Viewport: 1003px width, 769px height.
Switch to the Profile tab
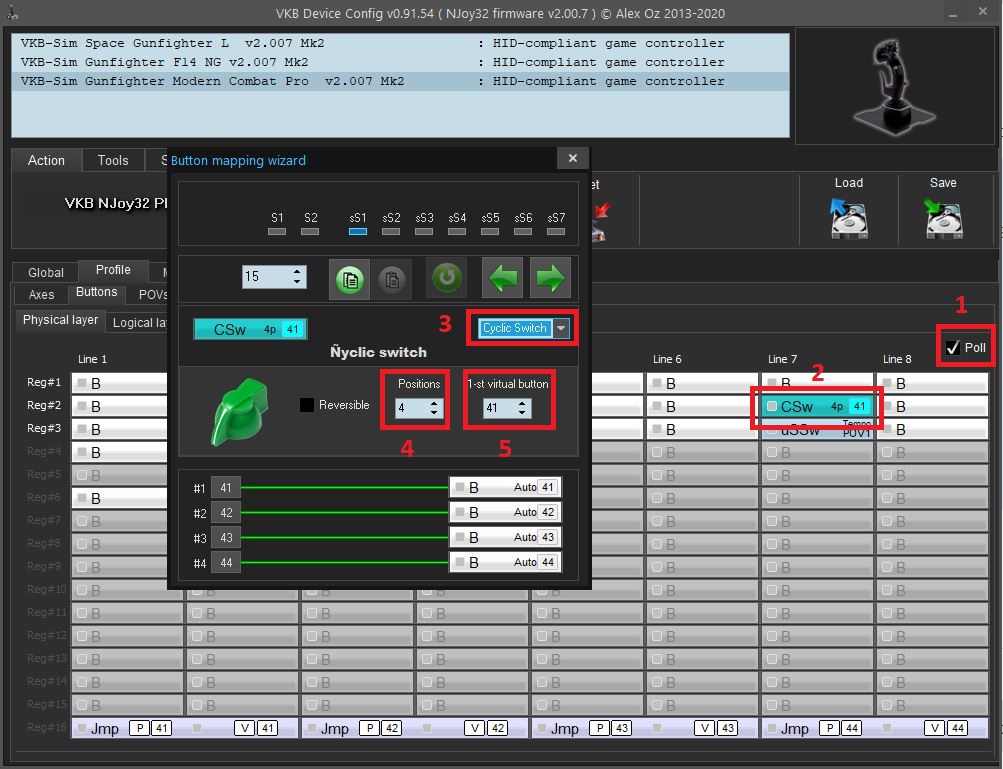pyautogui.click(x=113, y=270)
